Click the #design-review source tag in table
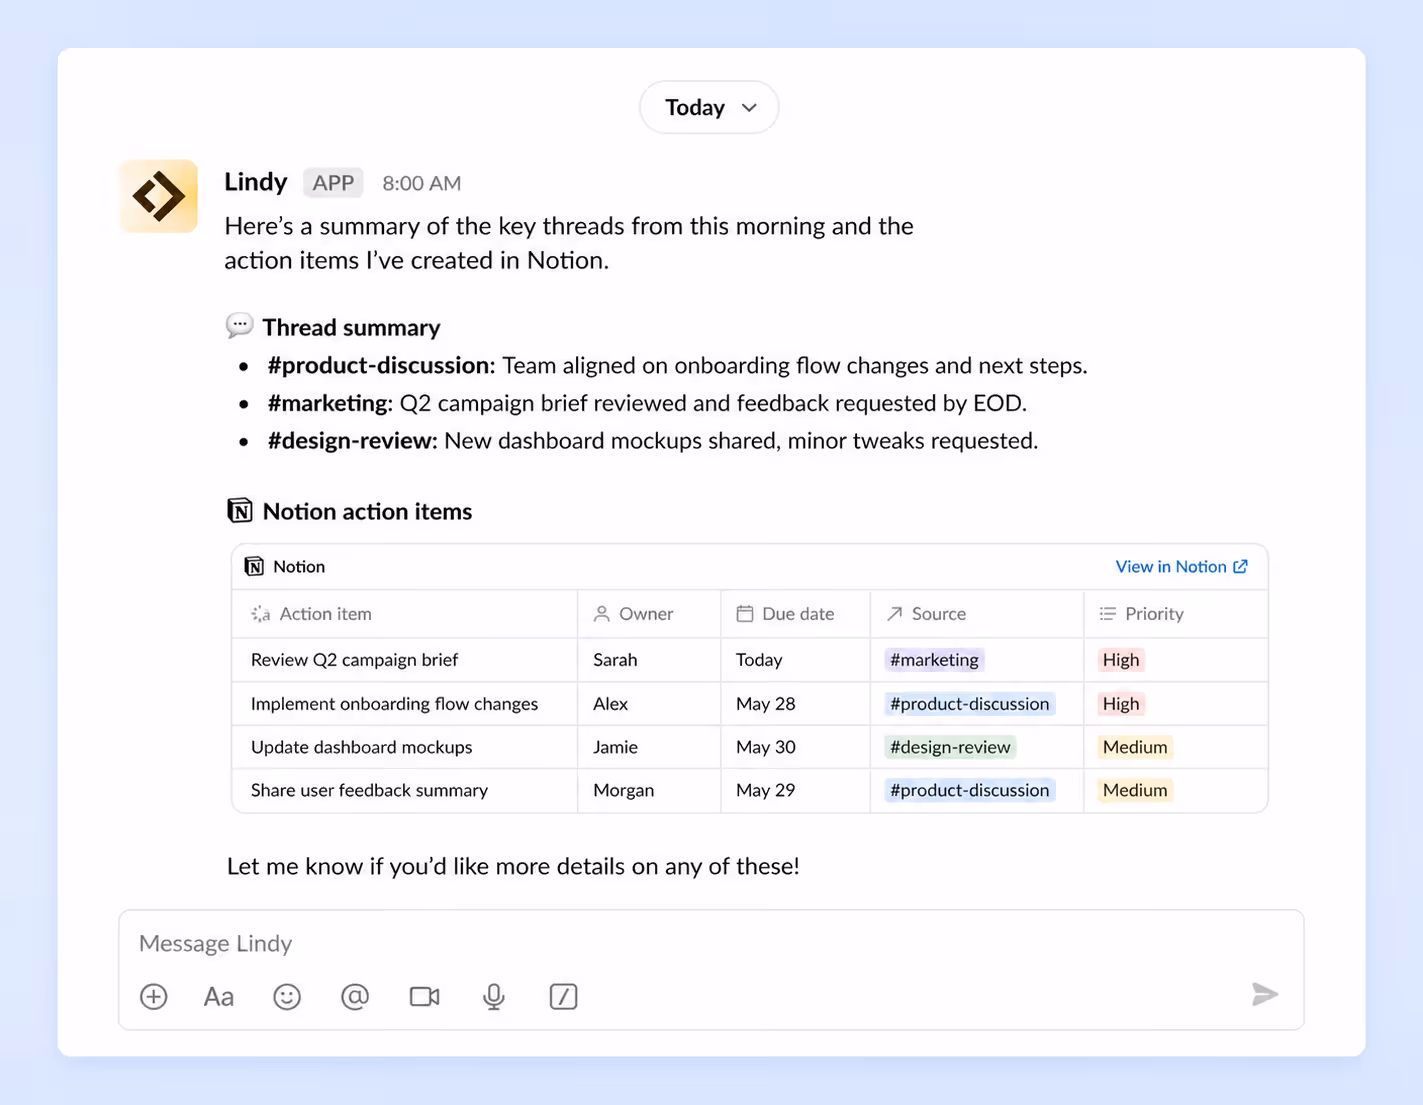The width and height of the screenshot is (1423, 1105). click(950, 747)
